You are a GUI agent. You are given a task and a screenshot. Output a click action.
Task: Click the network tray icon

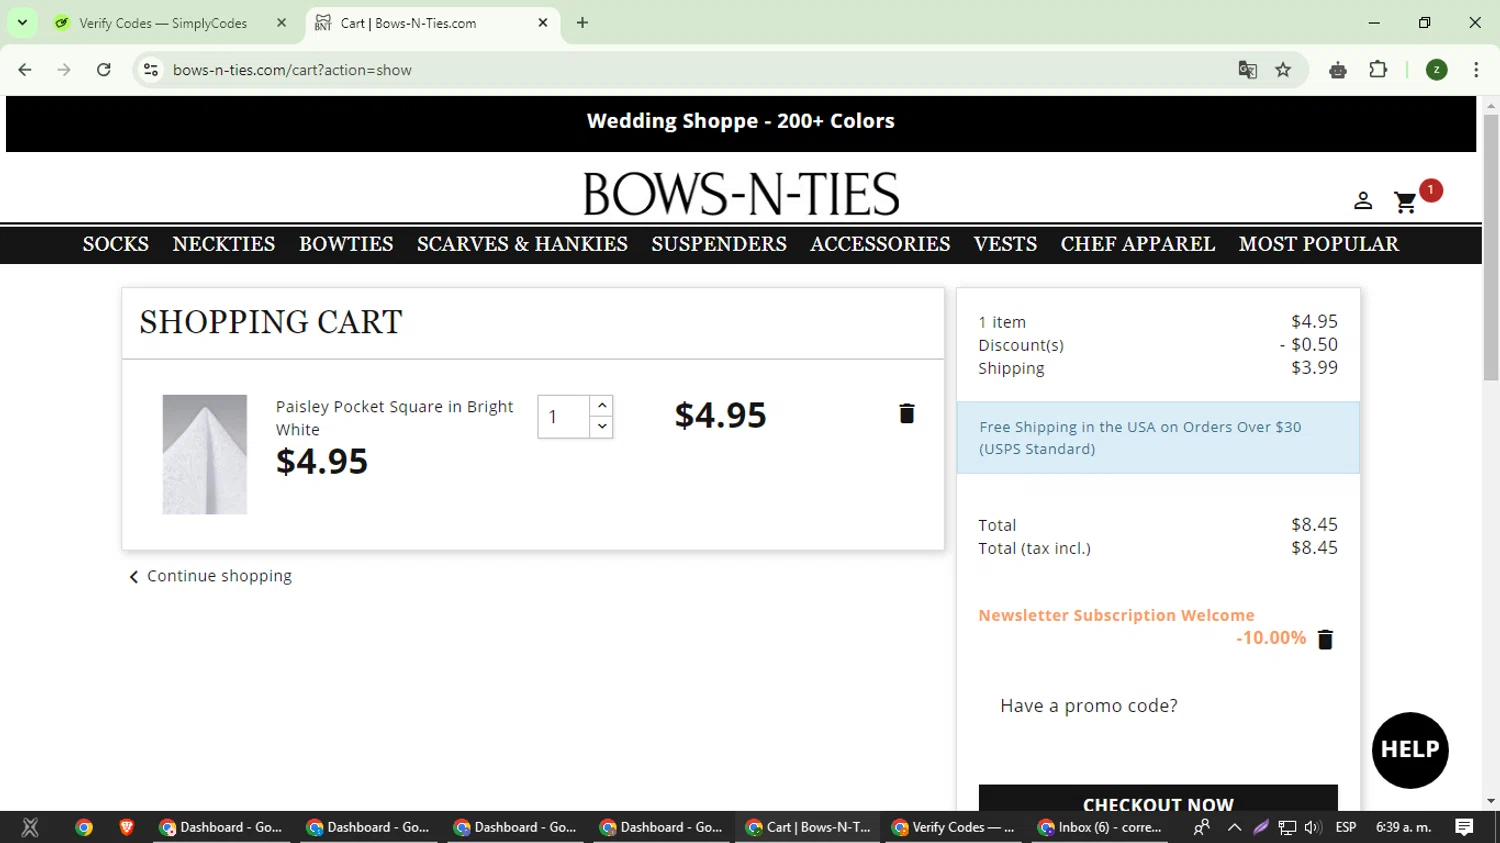1287,827
